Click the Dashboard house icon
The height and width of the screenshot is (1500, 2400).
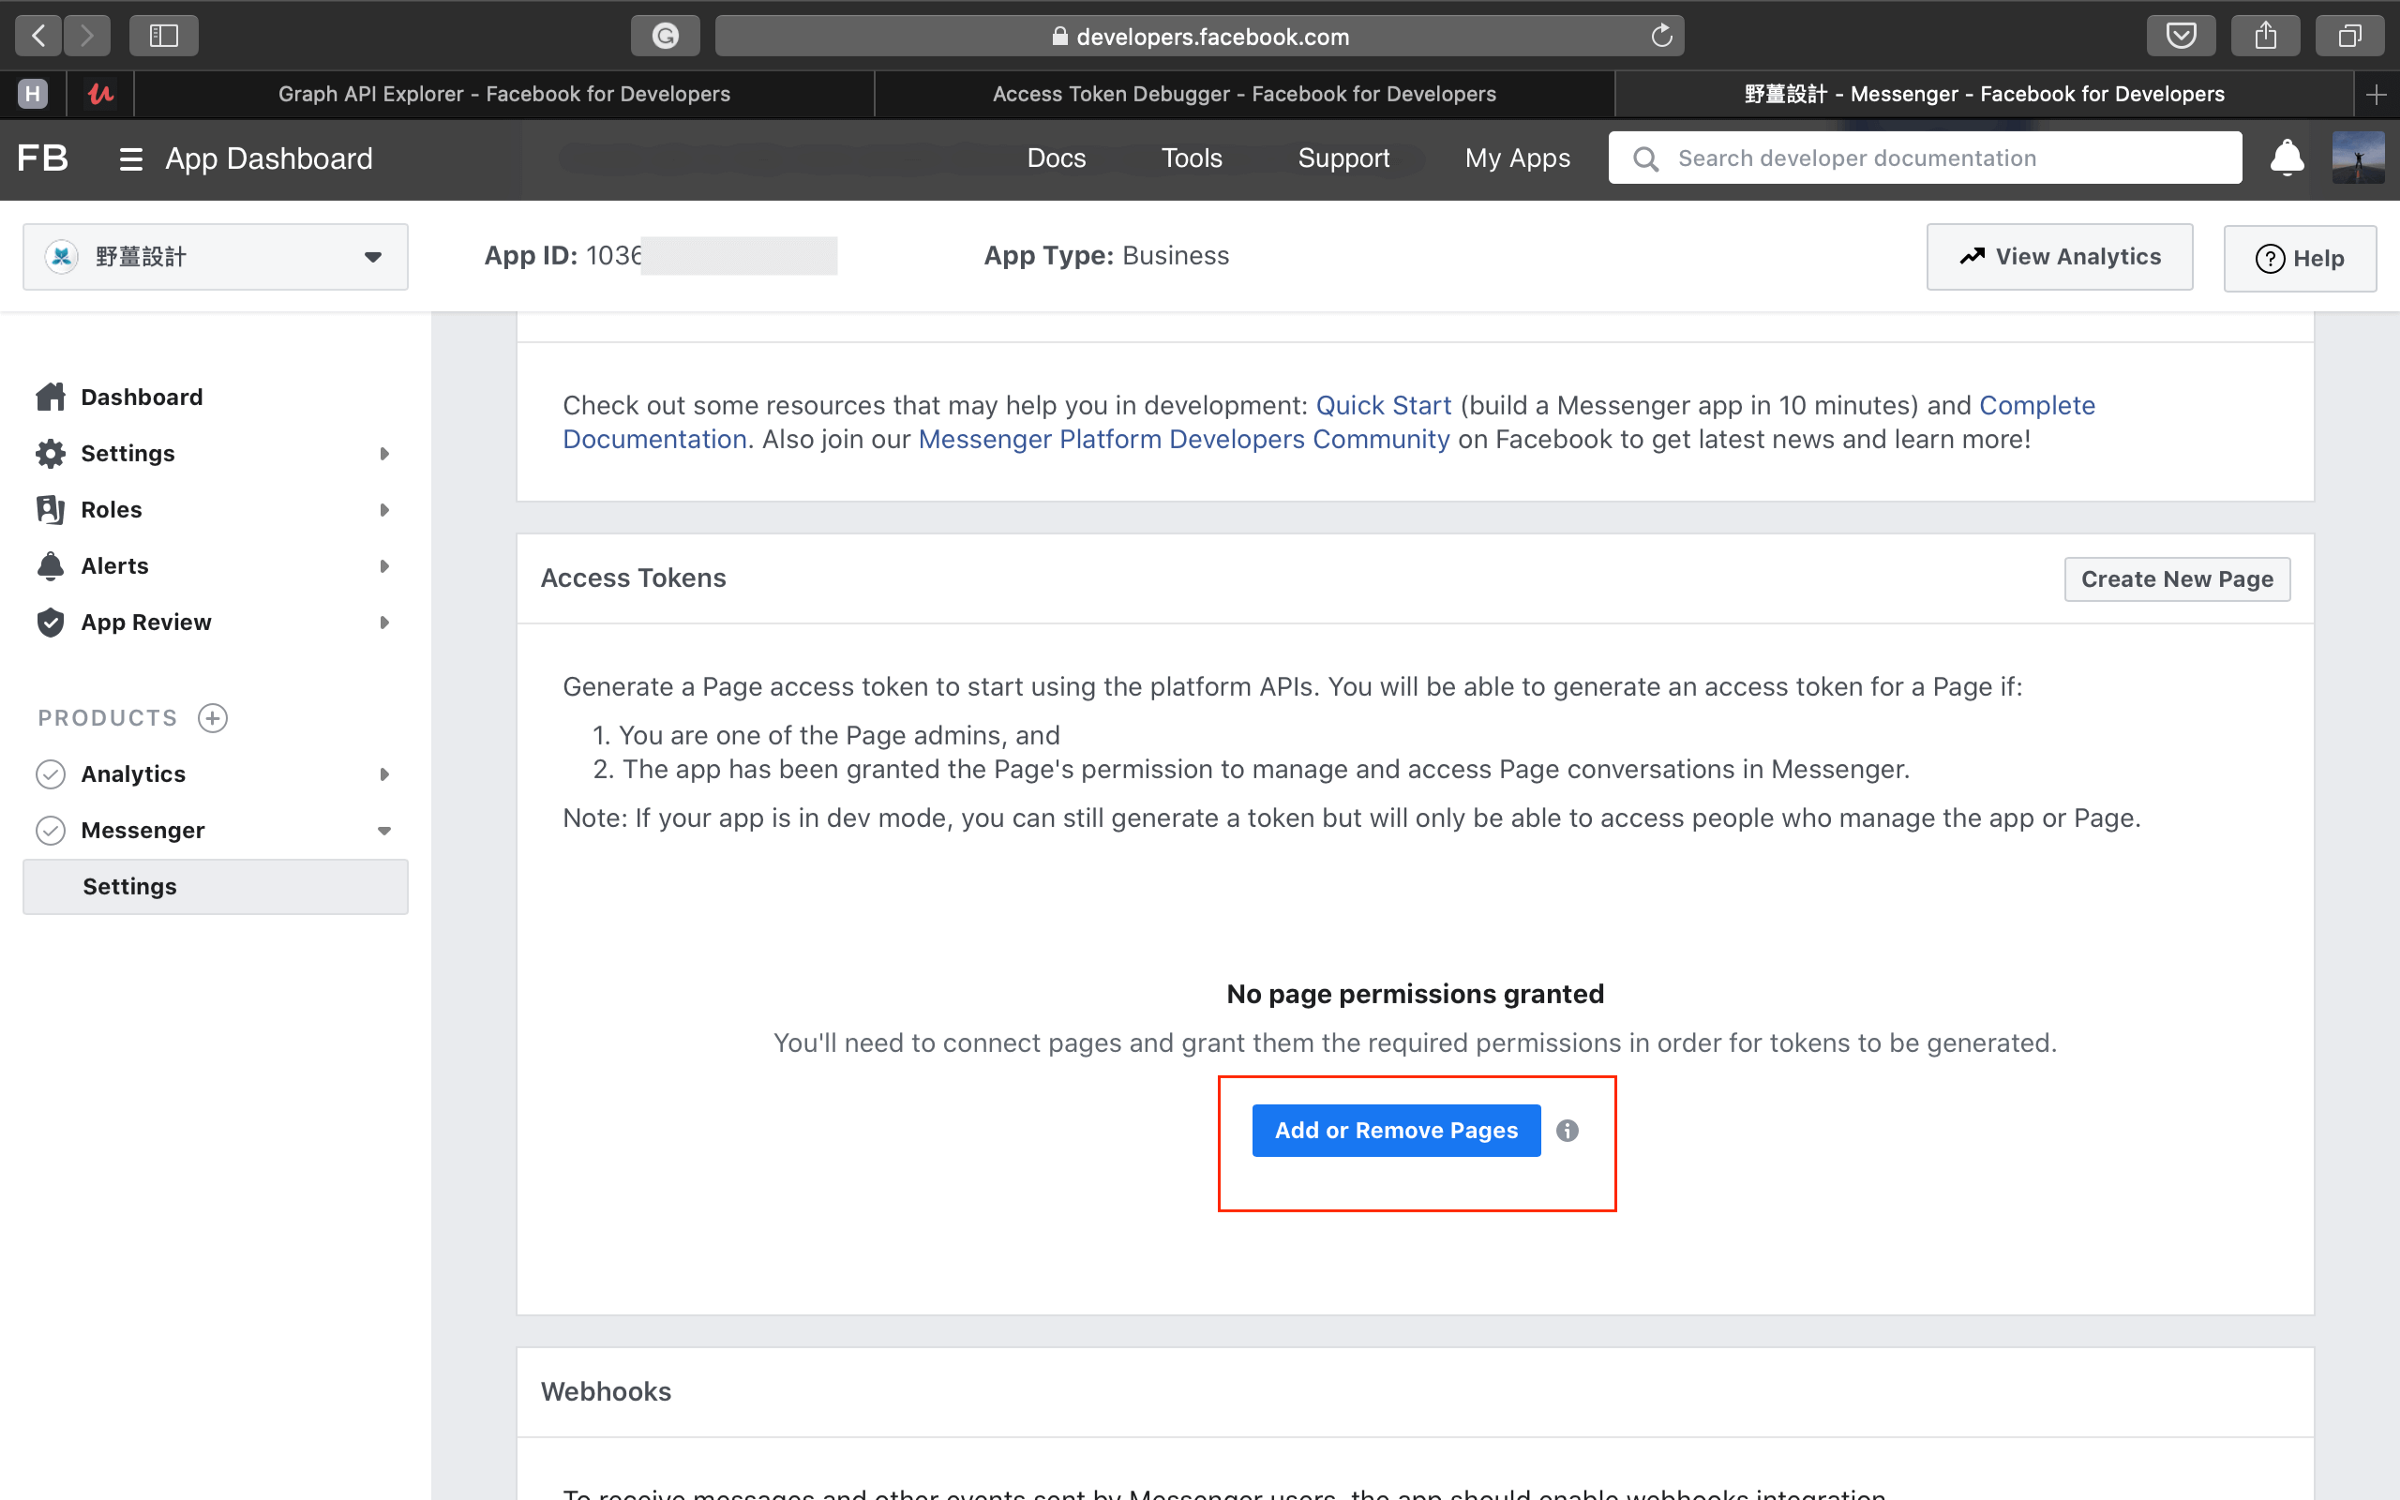point(51,397)
